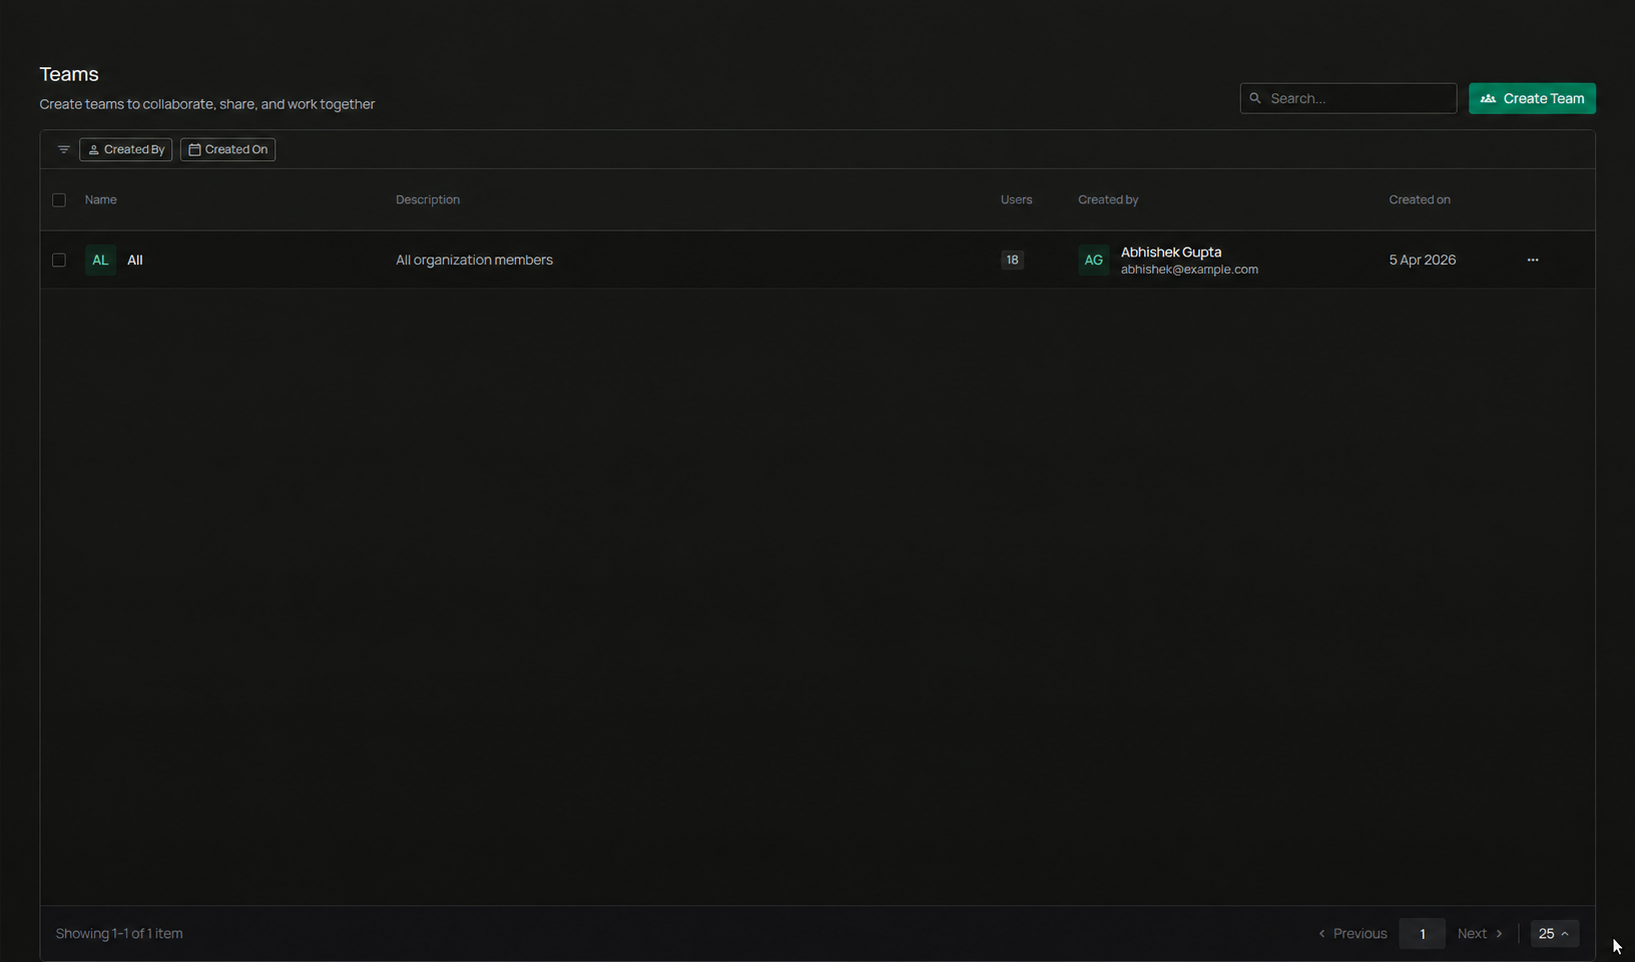
Task: Click the magnifier icon in search box
Action: pyautogui.click(x=1255, y=98)
